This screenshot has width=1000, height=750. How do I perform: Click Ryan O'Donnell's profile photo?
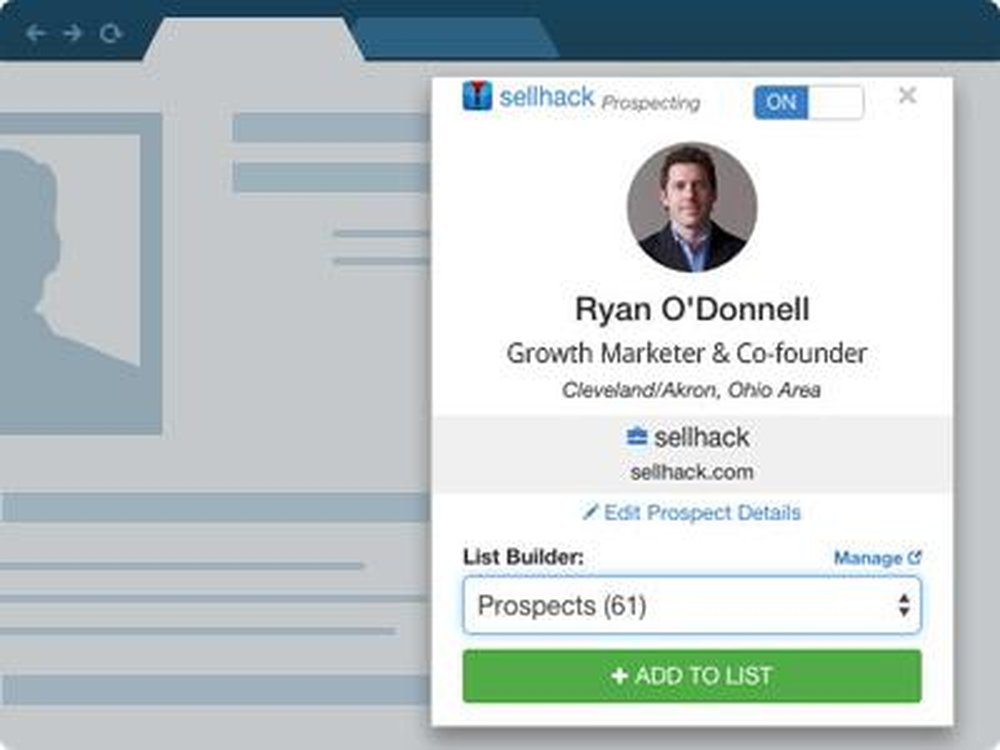click(692, 207)
